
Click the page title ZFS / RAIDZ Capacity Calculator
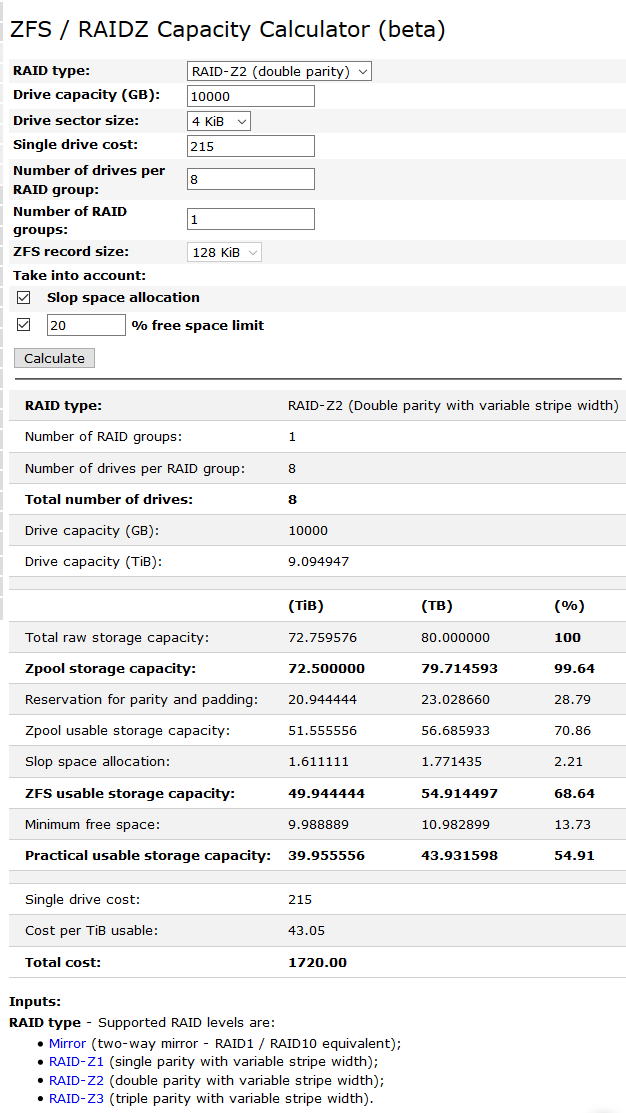click(228, 30)
